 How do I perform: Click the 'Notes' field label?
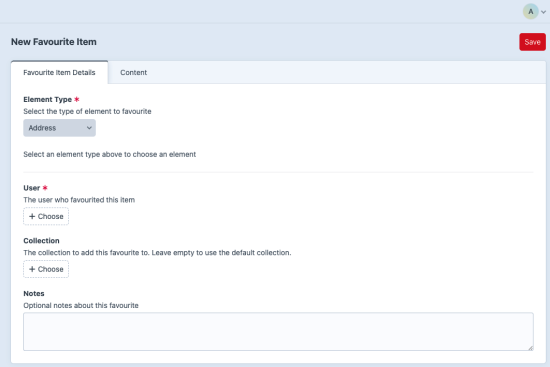point(34,294)
